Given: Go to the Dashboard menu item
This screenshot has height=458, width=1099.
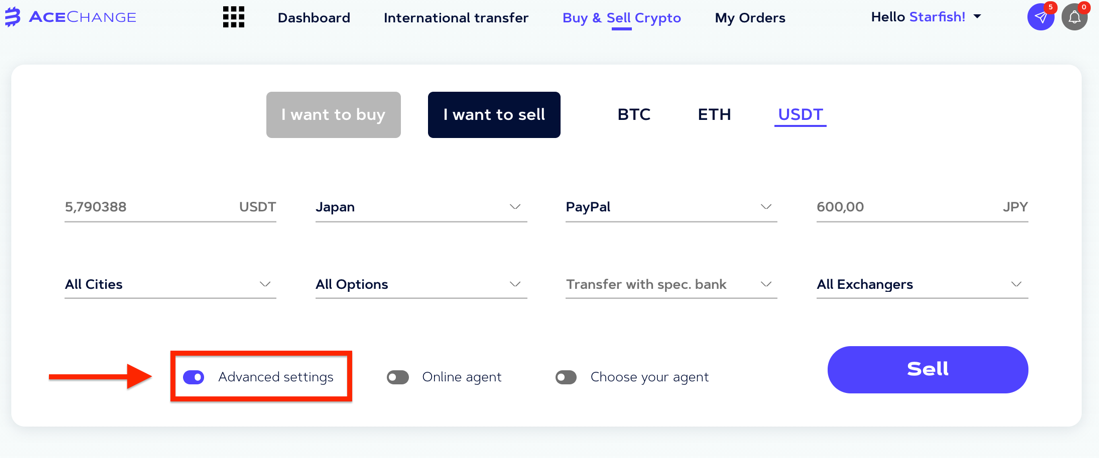Looking at the screenshot, I should point(314,18).
